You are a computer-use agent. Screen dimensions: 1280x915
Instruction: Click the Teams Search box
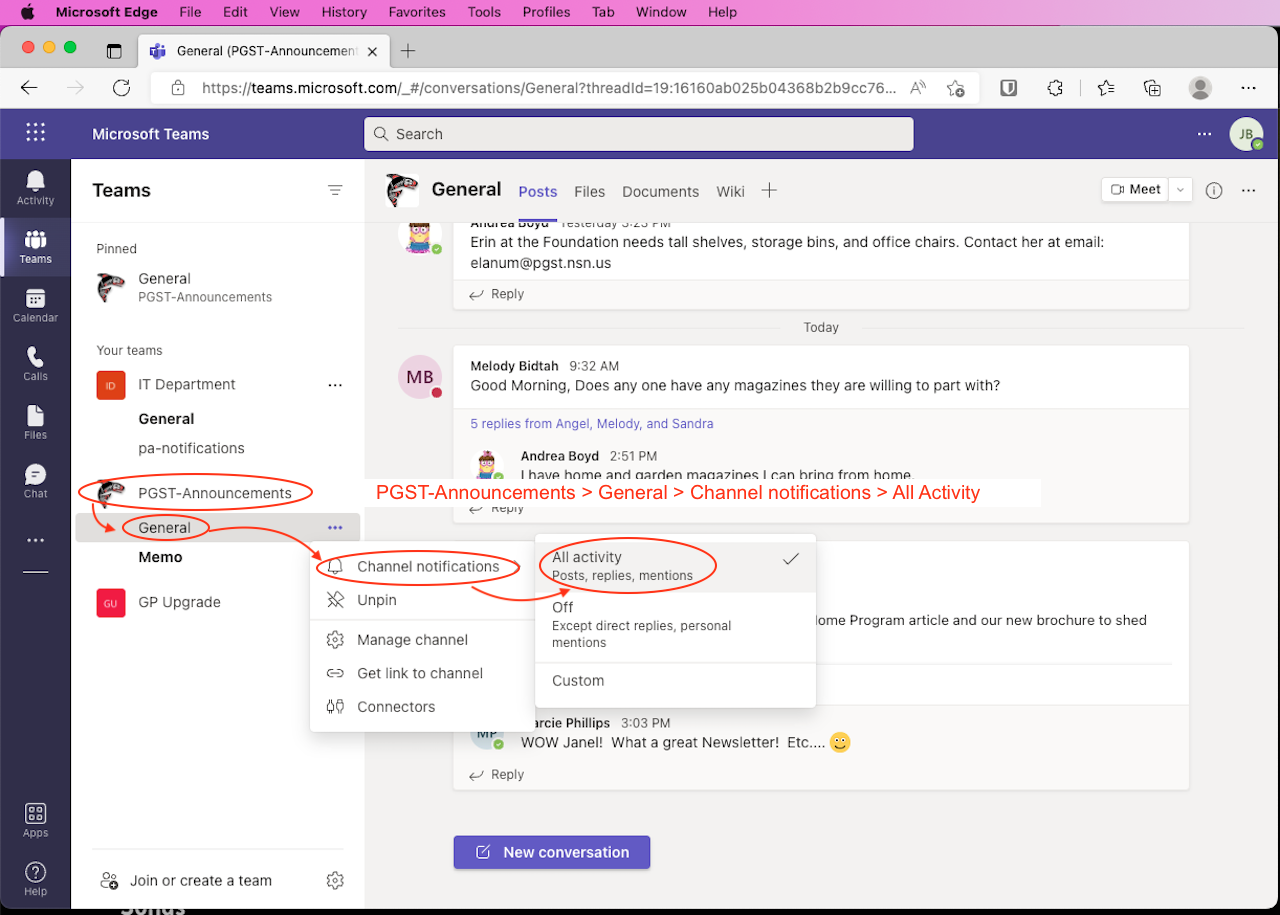coord(638,134)
